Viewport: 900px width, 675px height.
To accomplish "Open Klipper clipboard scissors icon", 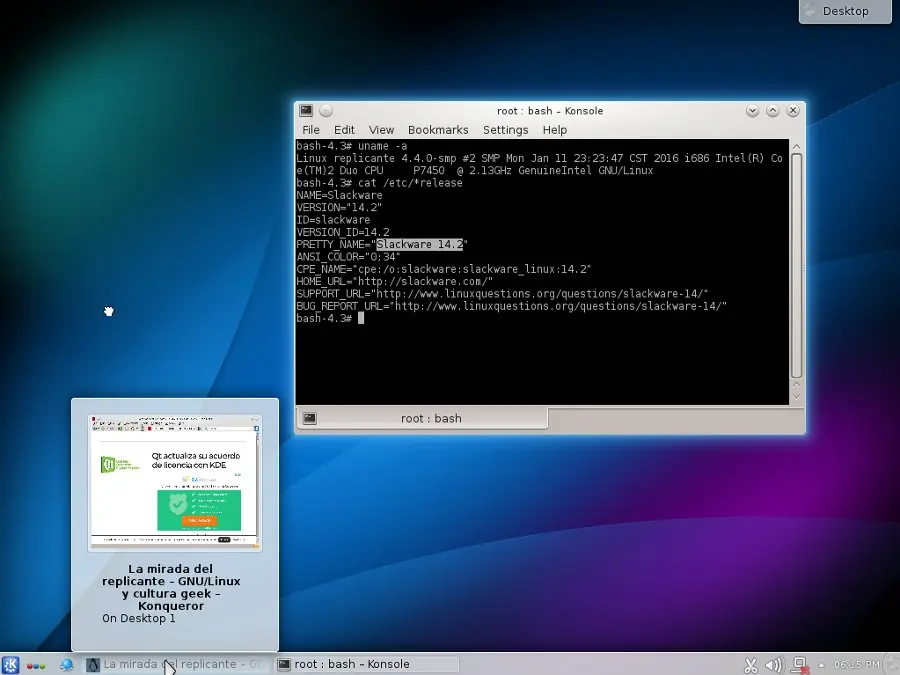I will pyautogui.click(x=751, y=665).
